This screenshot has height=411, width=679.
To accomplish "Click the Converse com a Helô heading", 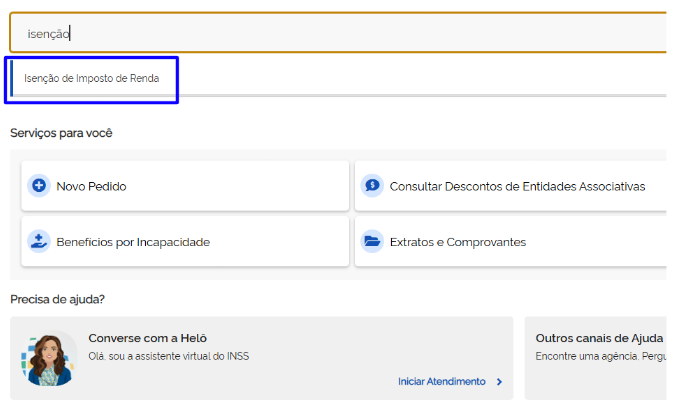I will coord(147,338).
